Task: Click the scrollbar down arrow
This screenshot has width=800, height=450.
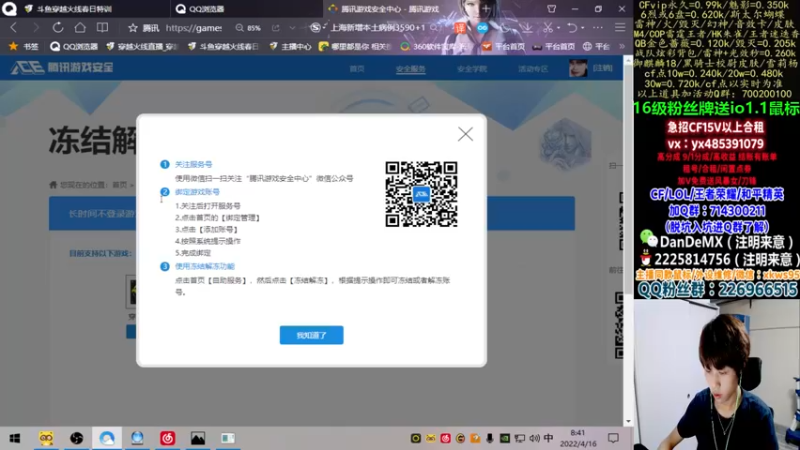Action: click(628, 421)
